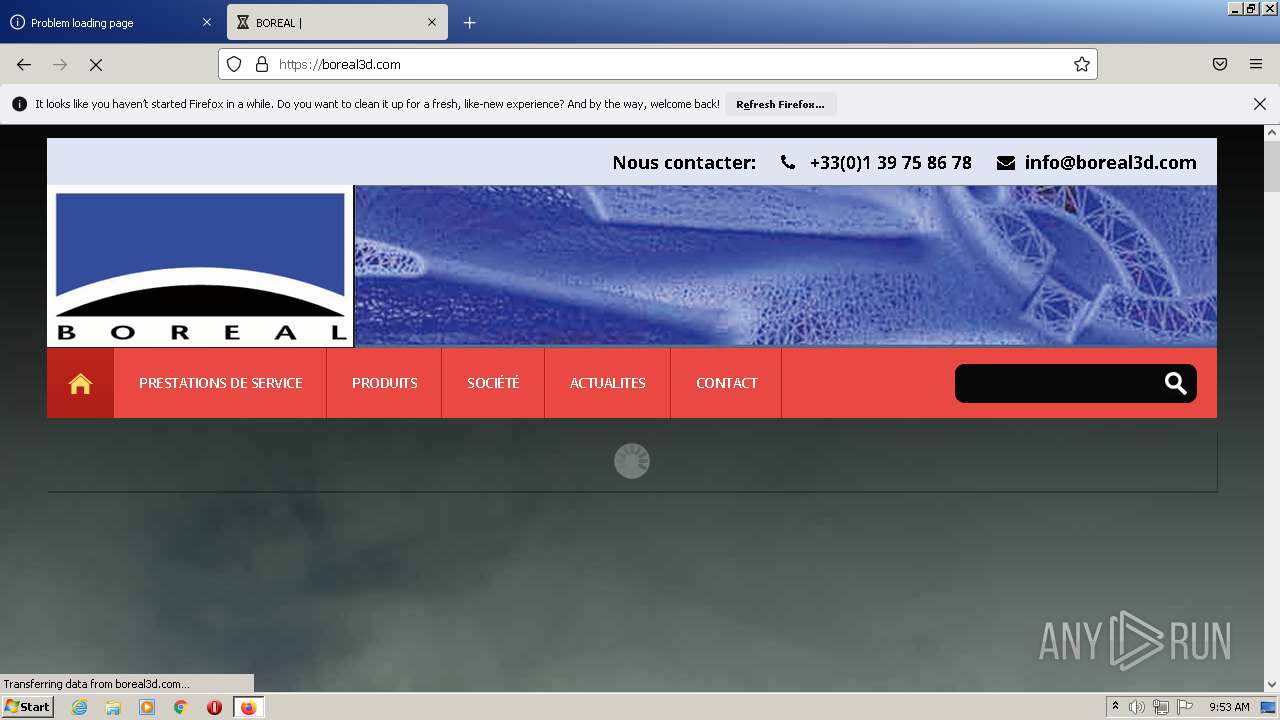This screenshot has width=1280, height=720.
Task: Open File Explorer from taskbar
Action: coord(113,707)
